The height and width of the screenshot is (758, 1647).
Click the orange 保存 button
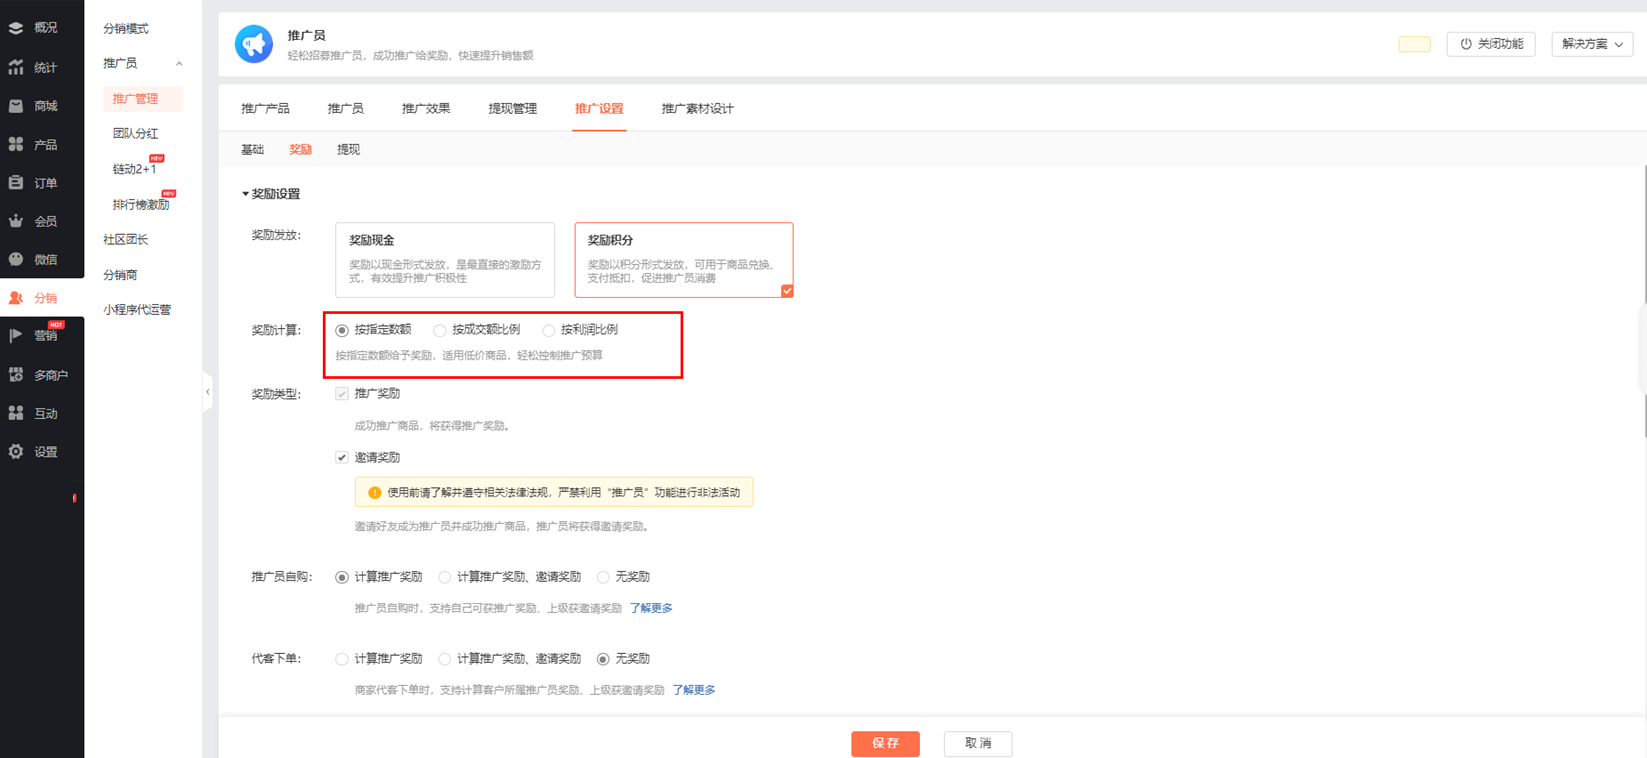(x=886, y=743)
